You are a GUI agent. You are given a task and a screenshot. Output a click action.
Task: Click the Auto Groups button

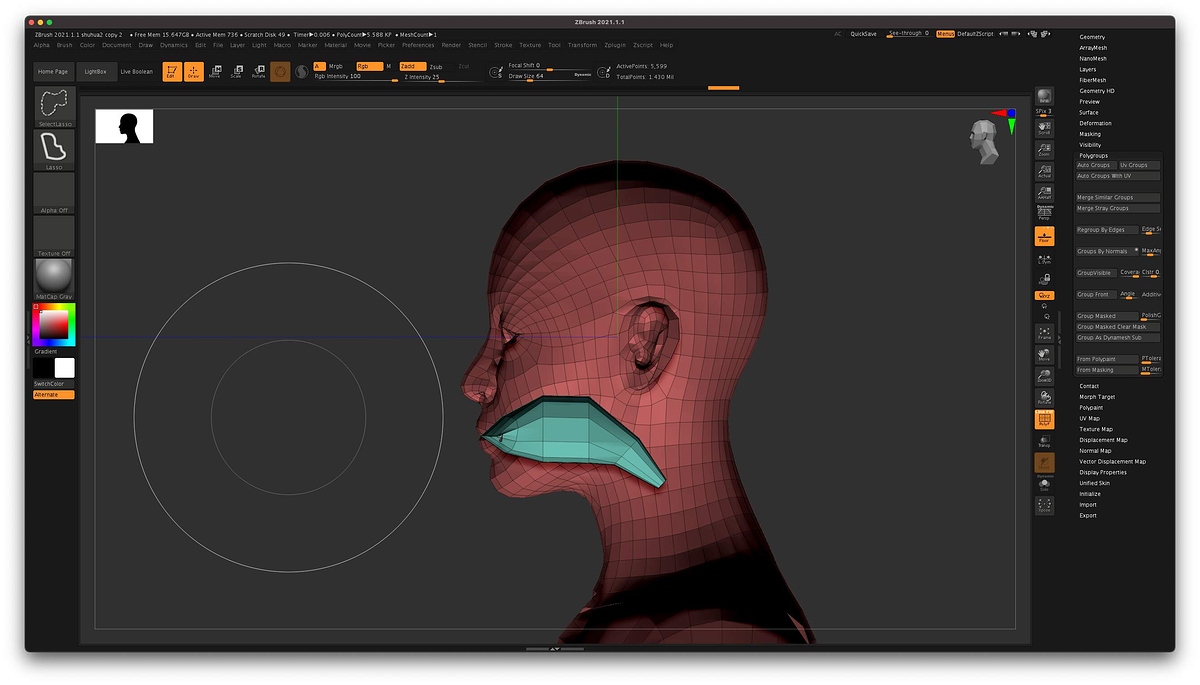coord(1094,165)
